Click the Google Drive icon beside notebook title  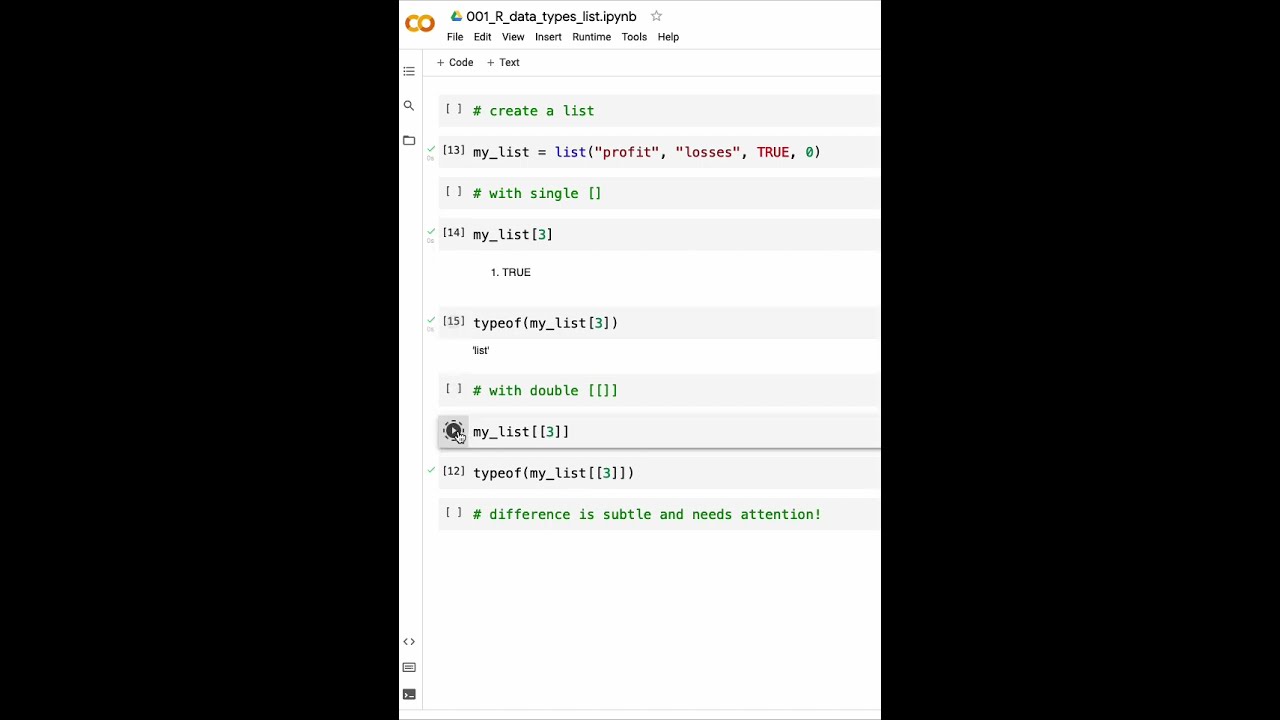click(456, 16)
